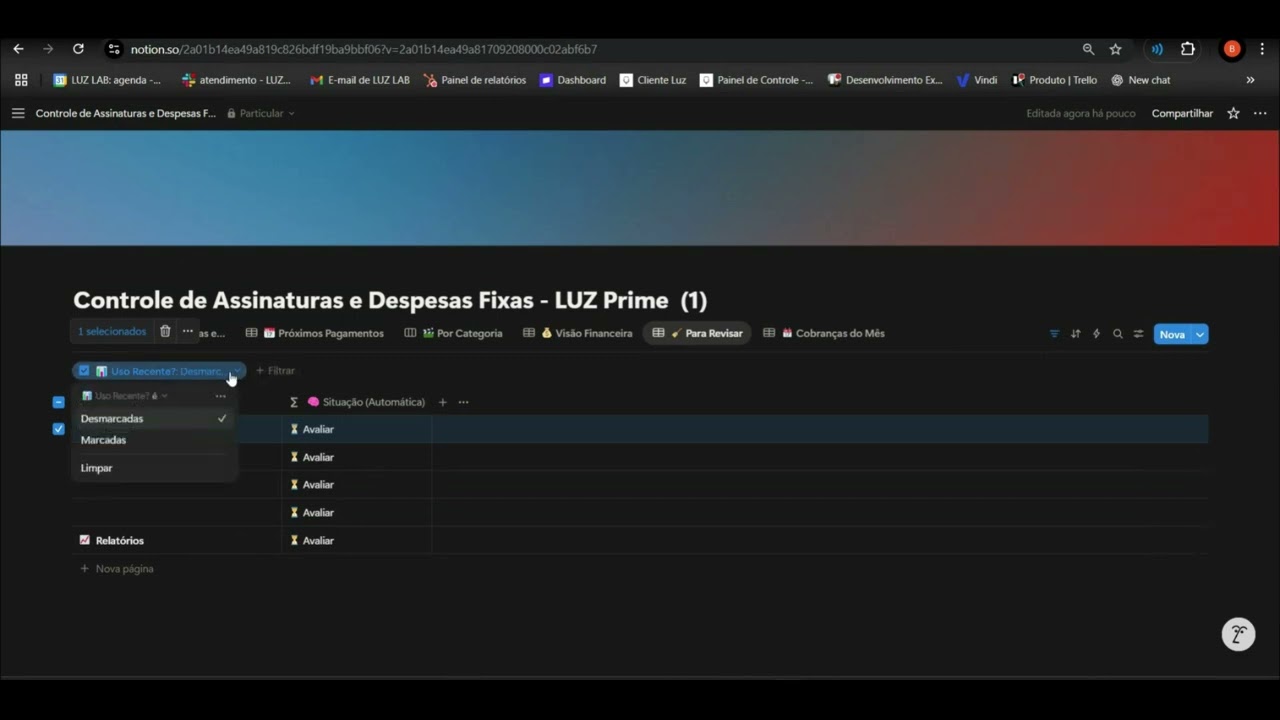
Task: Open the column header more-options ellipsis
Action: [463, 402]
